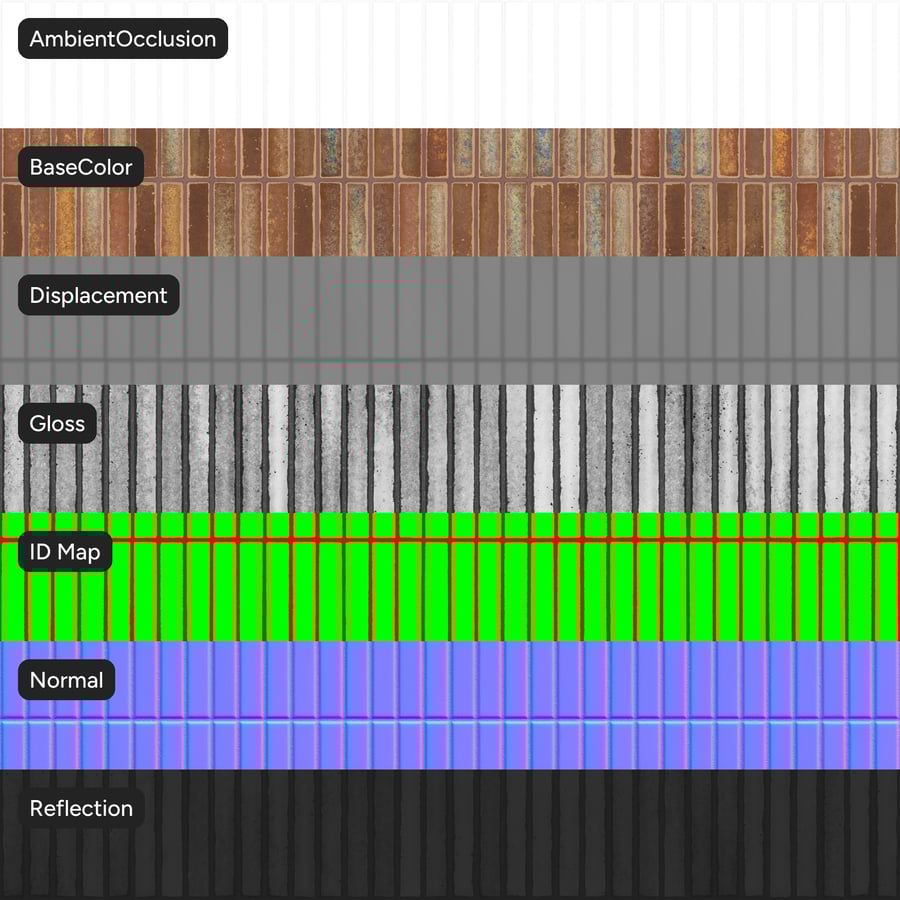900x900 pixels.
Task: Click the ID Map label
Action: click(65, 552)
